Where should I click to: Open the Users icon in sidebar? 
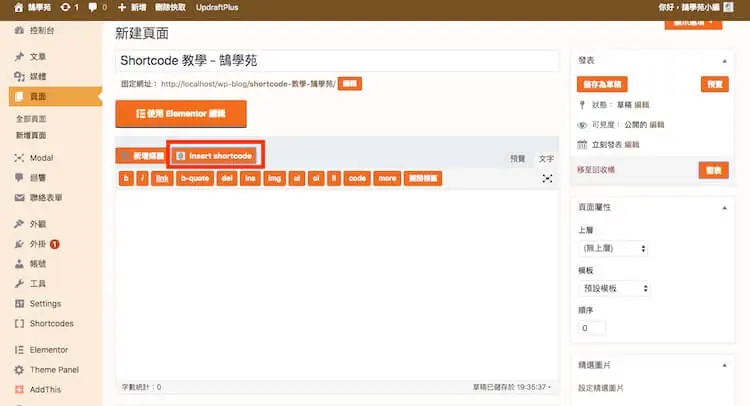pyautogui.click(x=19, y=263)
